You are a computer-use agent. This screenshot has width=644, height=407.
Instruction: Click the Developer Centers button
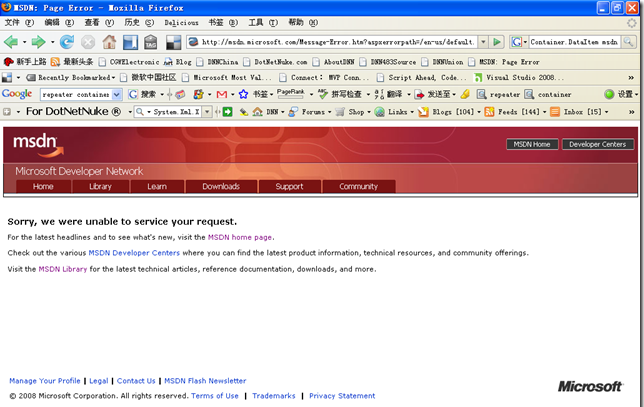point(598,144)
